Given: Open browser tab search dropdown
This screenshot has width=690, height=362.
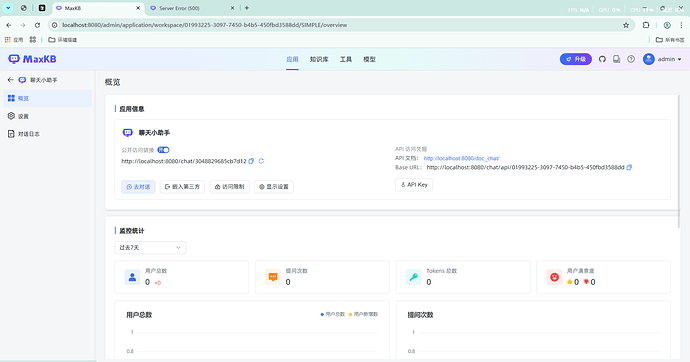Looking at the screenshot, I should [x=8, y=8].
